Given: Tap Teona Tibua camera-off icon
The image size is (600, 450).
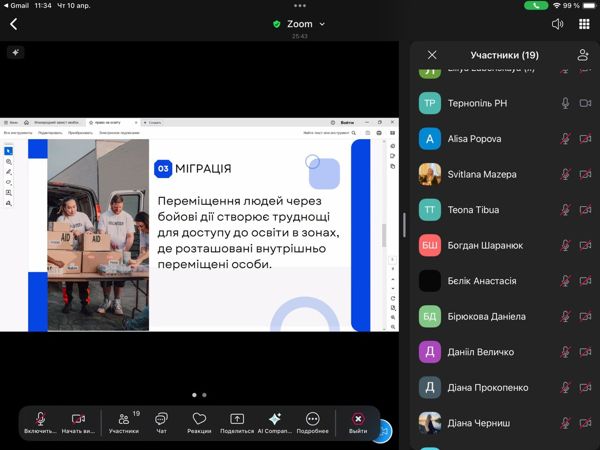Looking at the screenshot, I should pos(585,210).
